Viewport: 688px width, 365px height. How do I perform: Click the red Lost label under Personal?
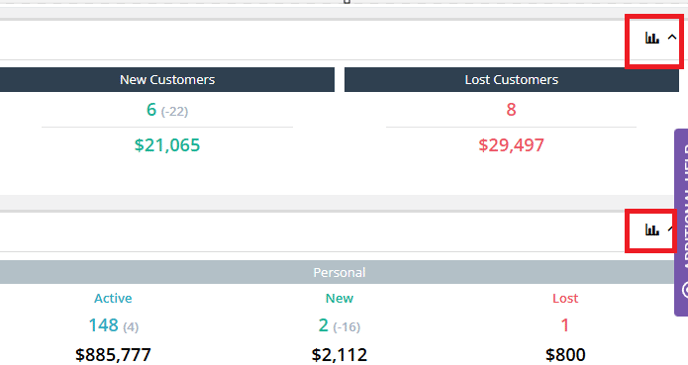coord(565,298)
